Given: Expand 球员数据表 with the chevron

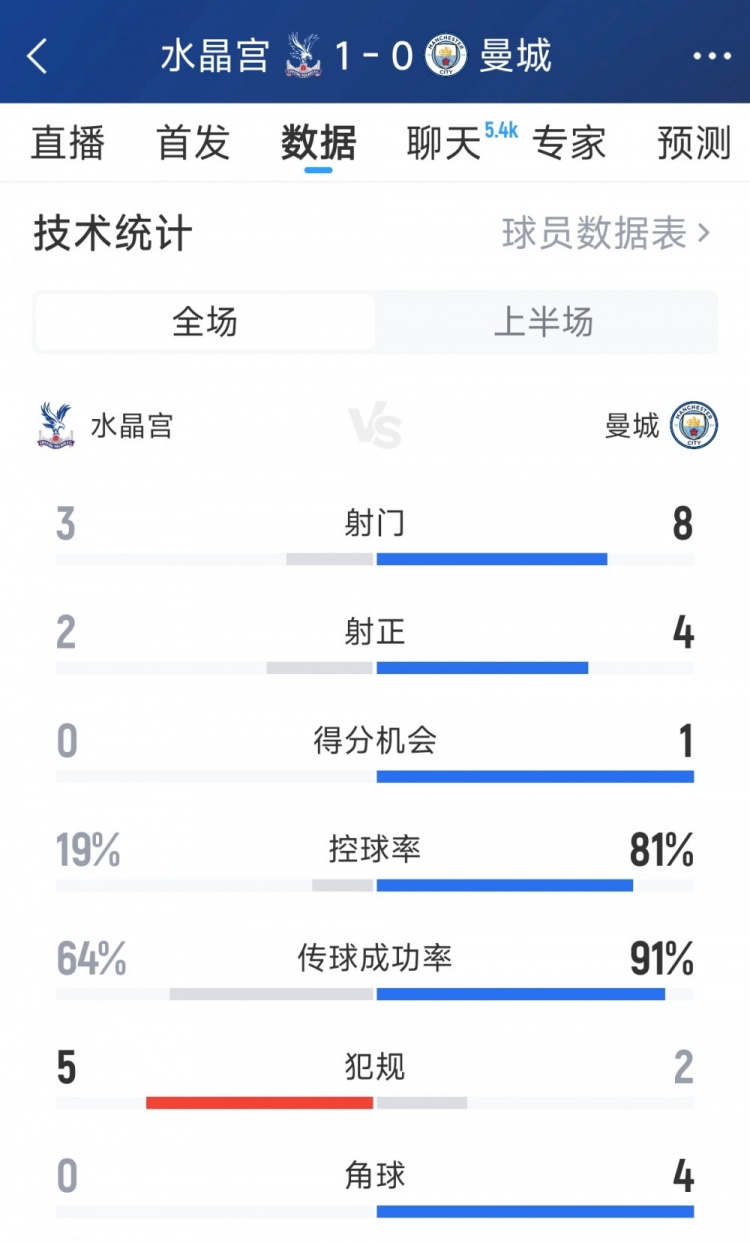Looking at the screenshot, I should point(606,234).
